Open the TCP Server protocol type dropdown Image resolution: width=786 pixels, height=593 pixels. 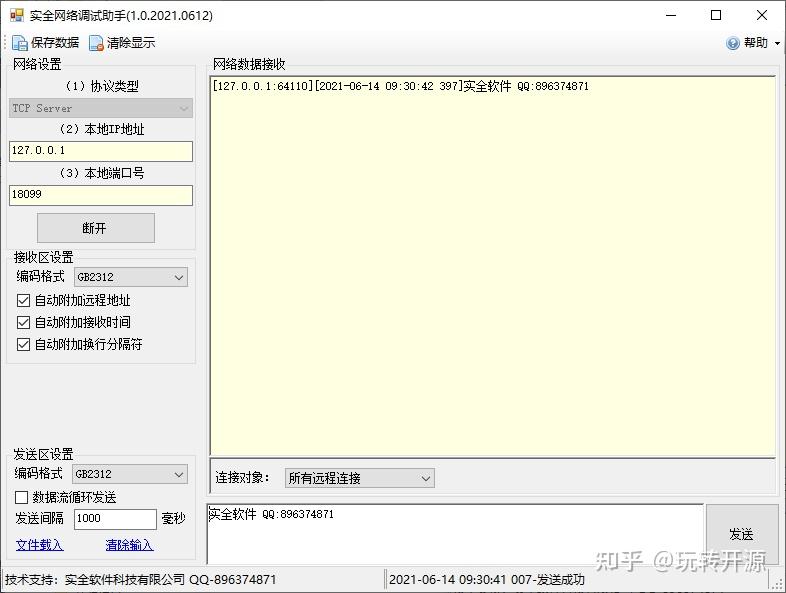click(101, 108)
